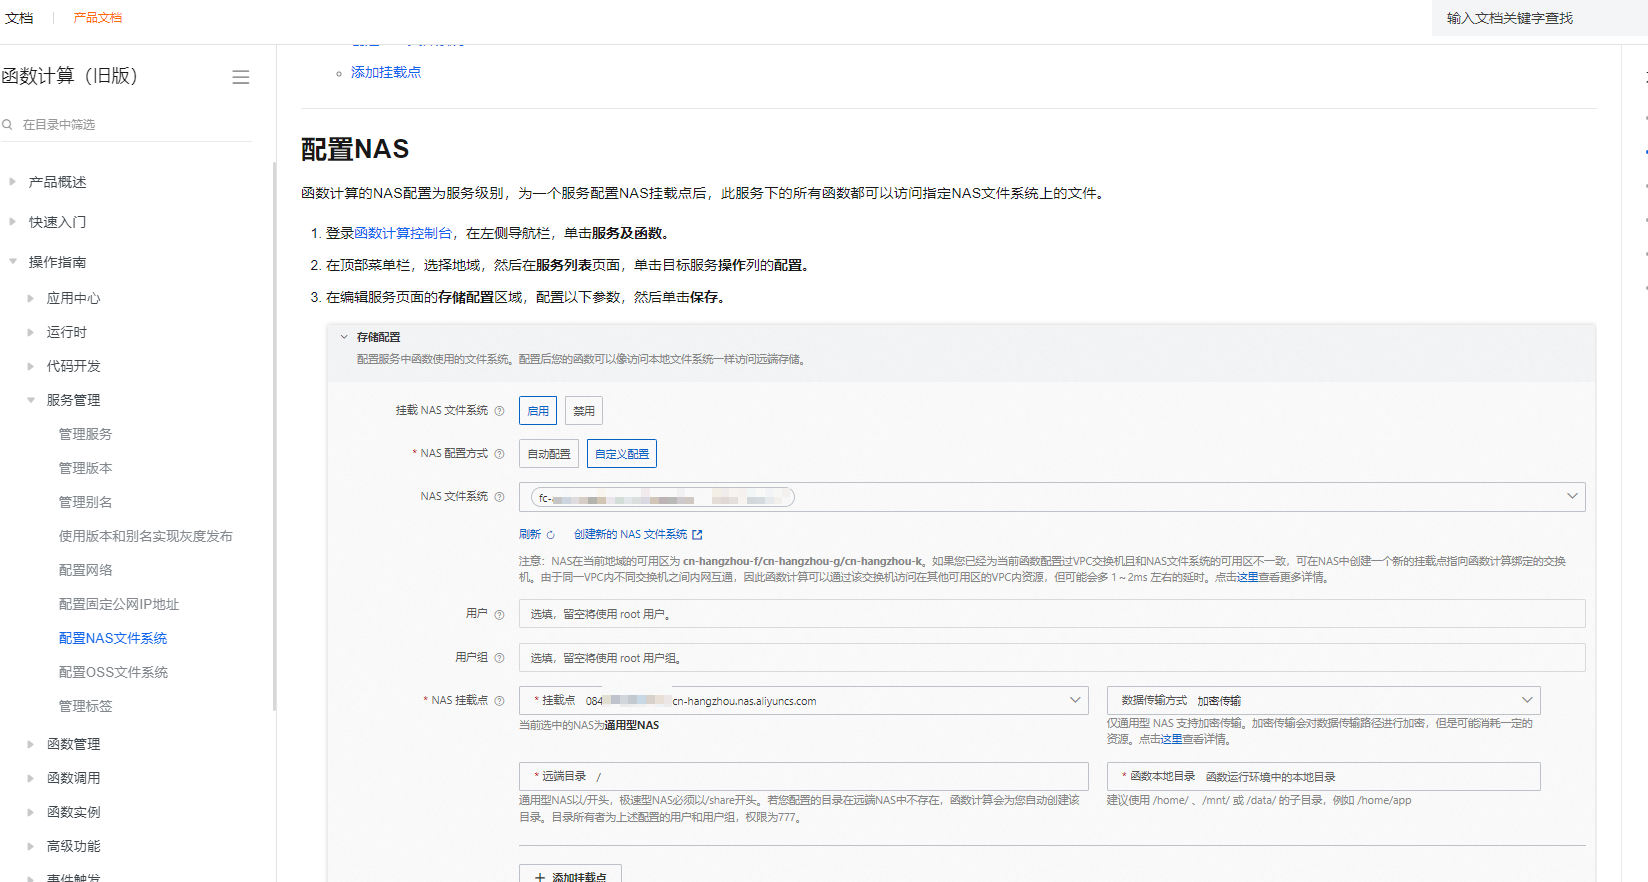Click 创建新的 NAS 文件系统 link

tap(630, 535)
